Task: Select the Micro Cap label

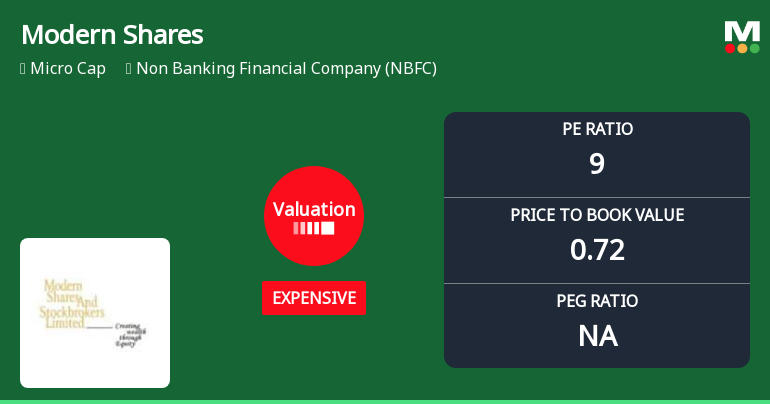Action: pyautogui.click(x=68, y=69)
